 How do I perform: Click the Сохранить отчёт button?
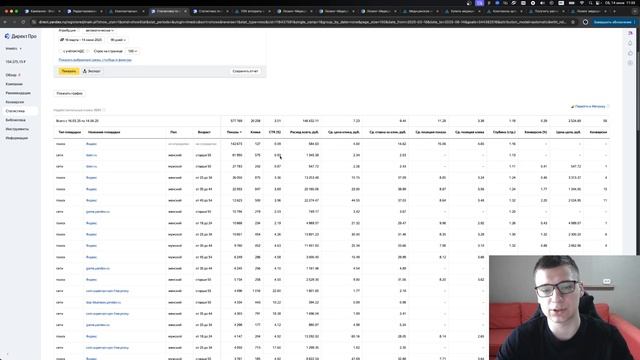pos(245,71)
